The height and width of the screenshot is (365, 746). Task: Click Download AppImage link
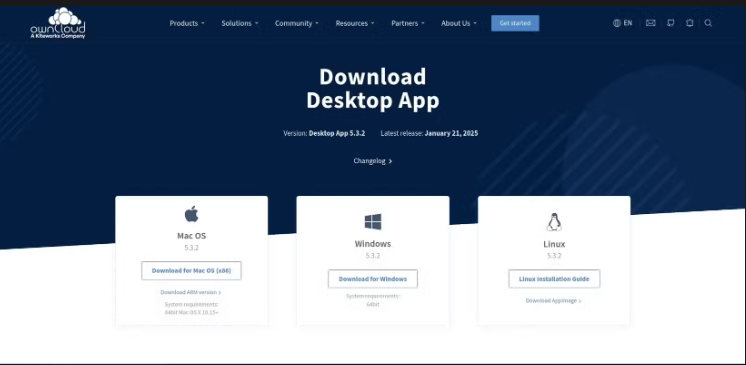(x=553, y=301)
